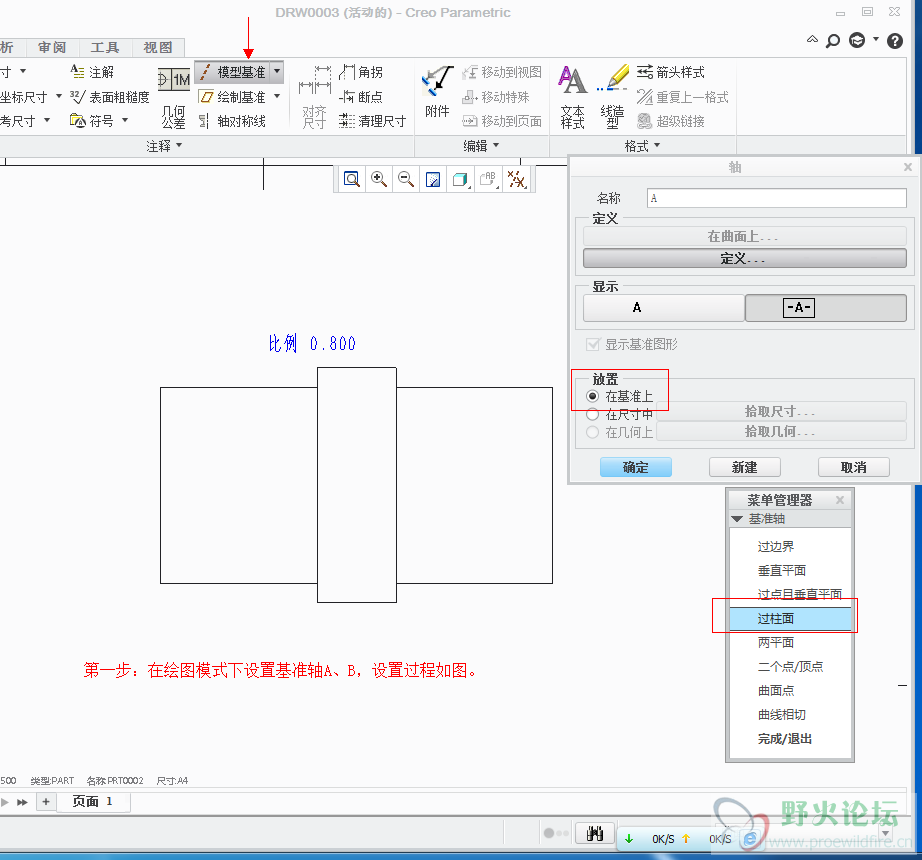922x860 pixels.
Task: Click the arrow style (箭头样式) tool
Action: point(670,72)
